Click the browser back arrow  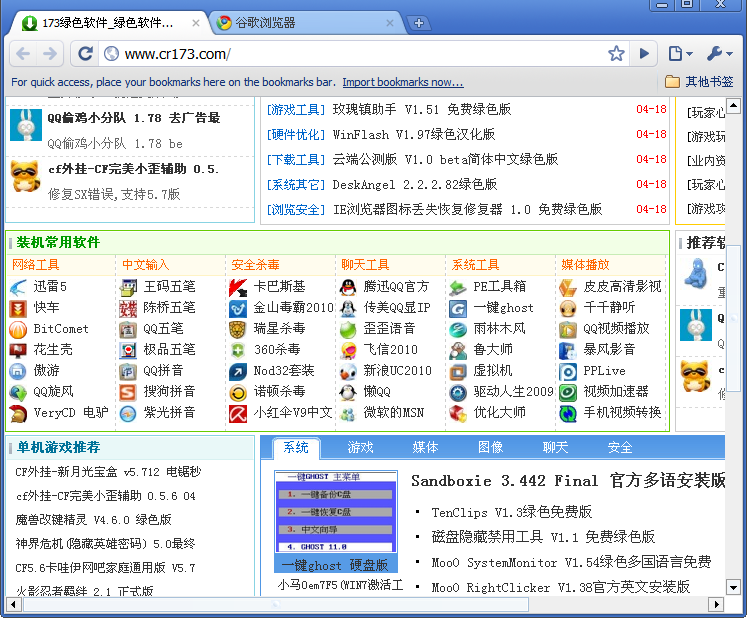(23, 54)
